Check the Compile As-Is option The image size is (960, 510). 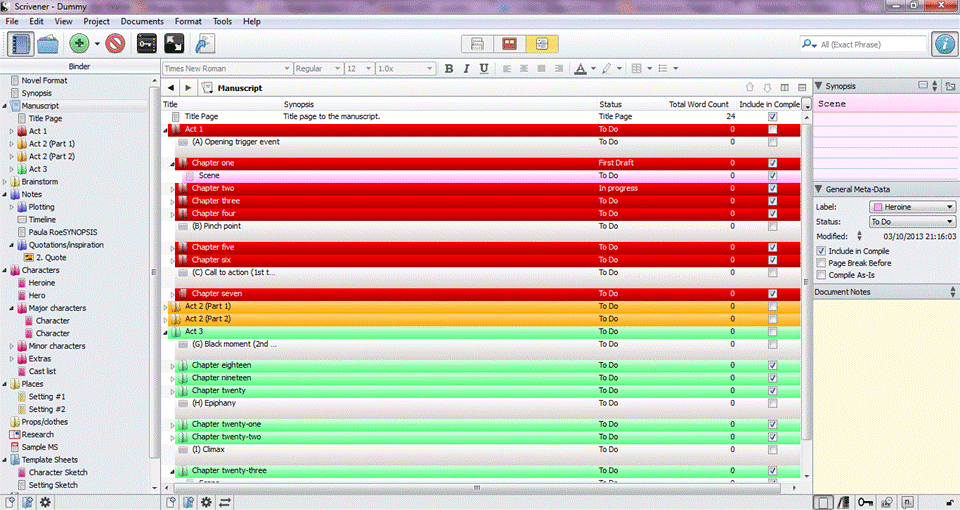[821, 275]
